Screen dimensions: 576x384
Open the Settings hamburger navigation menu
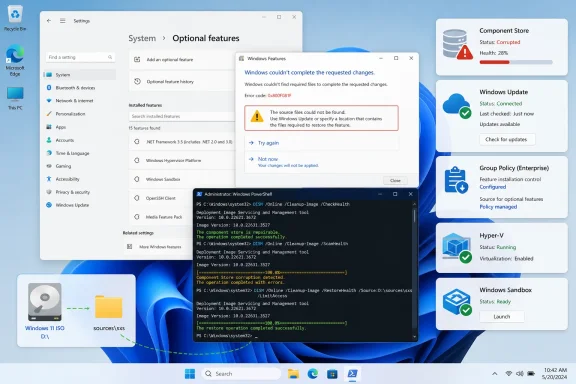click(x=62, y=21)
